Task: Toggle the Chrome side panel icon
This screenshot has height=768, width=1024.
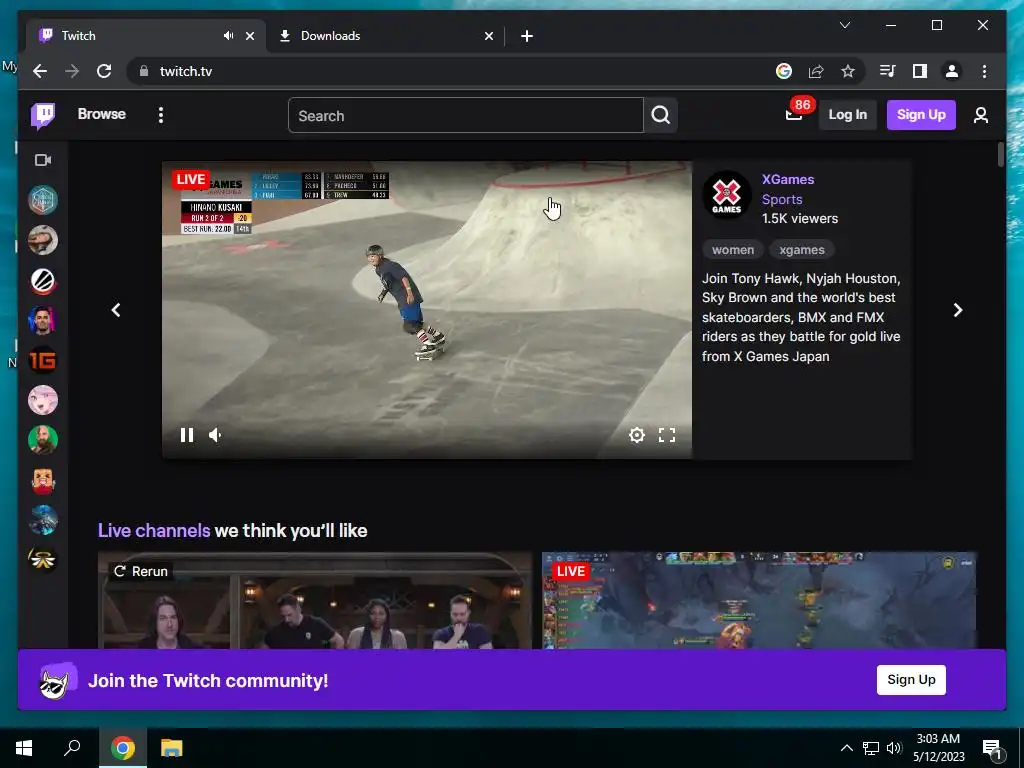Action: pyautogui.click(x=920, y=71)
